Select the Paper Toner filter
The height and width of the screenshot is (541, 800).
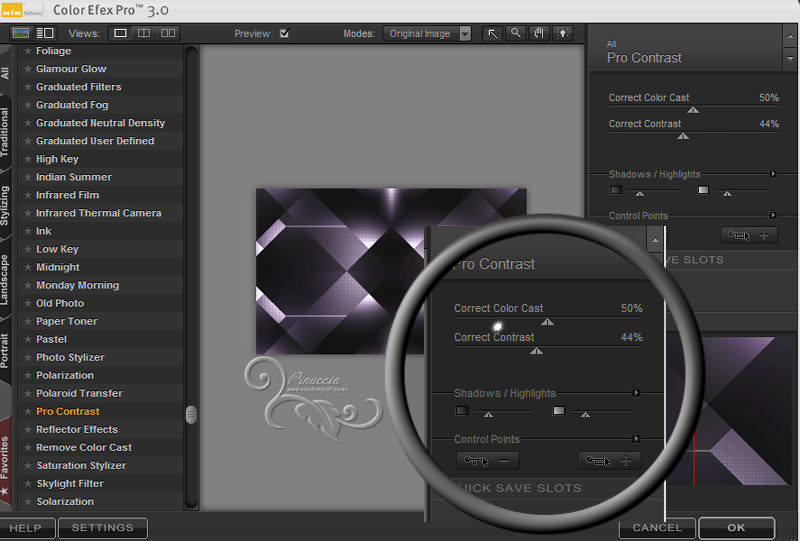[x=66, y=321]
